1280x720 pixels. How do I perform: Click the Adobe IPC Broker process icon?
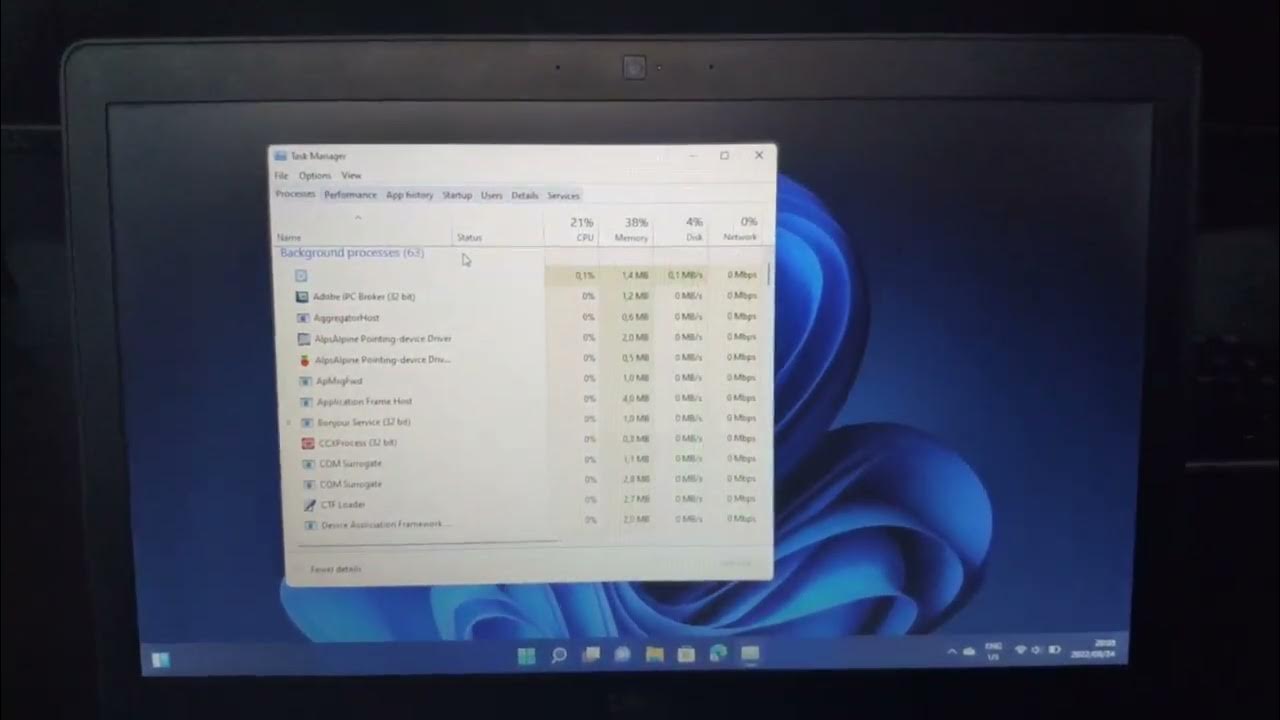(302, 296)
